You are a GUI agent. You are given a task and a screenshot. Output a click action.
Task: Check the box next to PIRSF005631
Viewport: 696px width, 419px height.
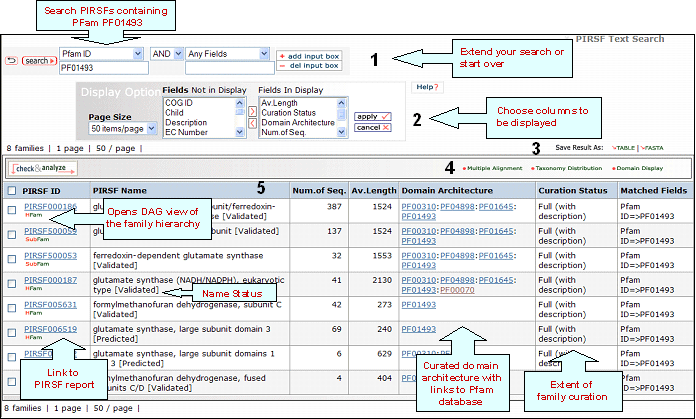tap(10, 309)
